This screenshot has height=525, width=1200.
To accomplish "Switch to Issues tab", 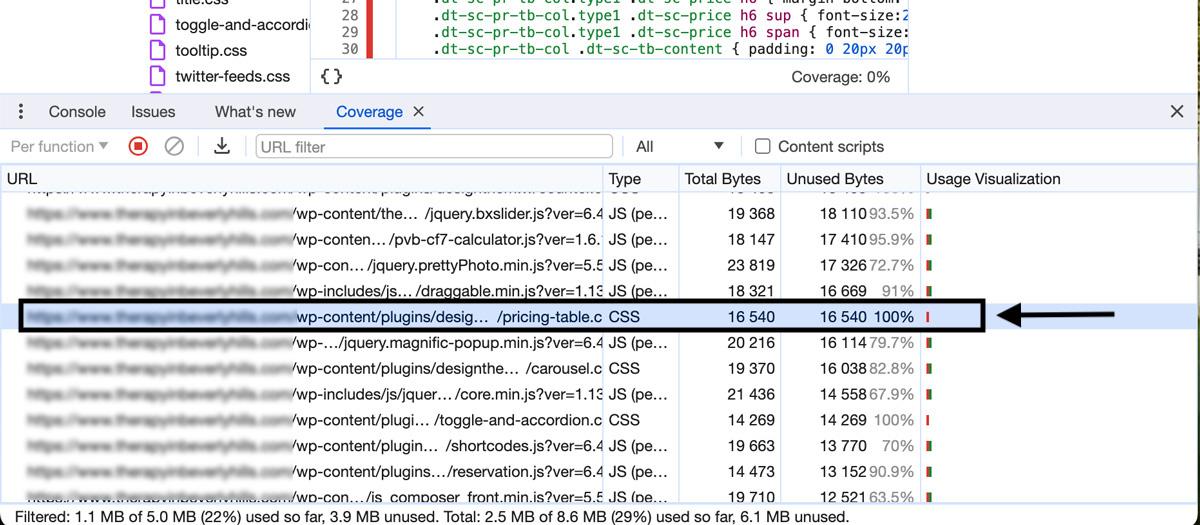I will [x=153, y=112].
